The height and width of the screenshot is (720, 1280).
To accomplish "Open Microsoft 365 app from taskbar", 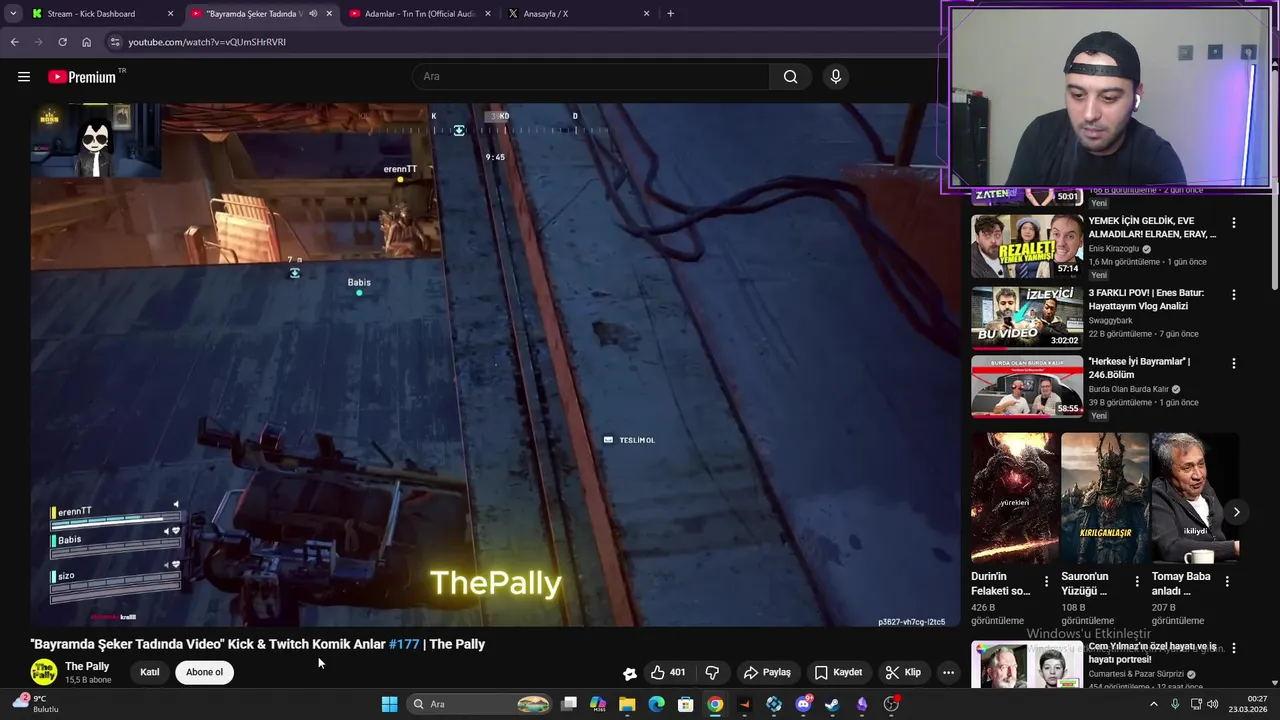I will [x=598, y=704].
